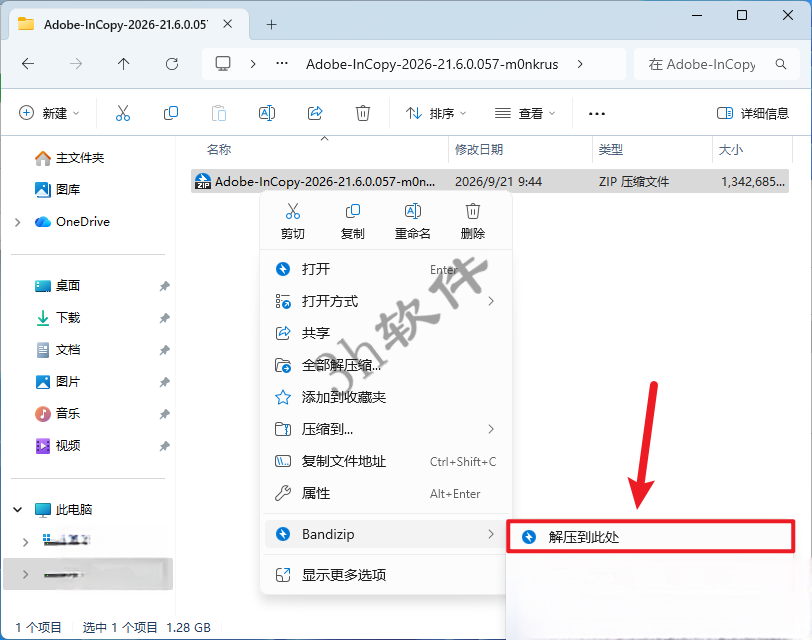The image size is (812, 640).
Task: Open 桌面 in the sidebar
Action: (57, 285)
